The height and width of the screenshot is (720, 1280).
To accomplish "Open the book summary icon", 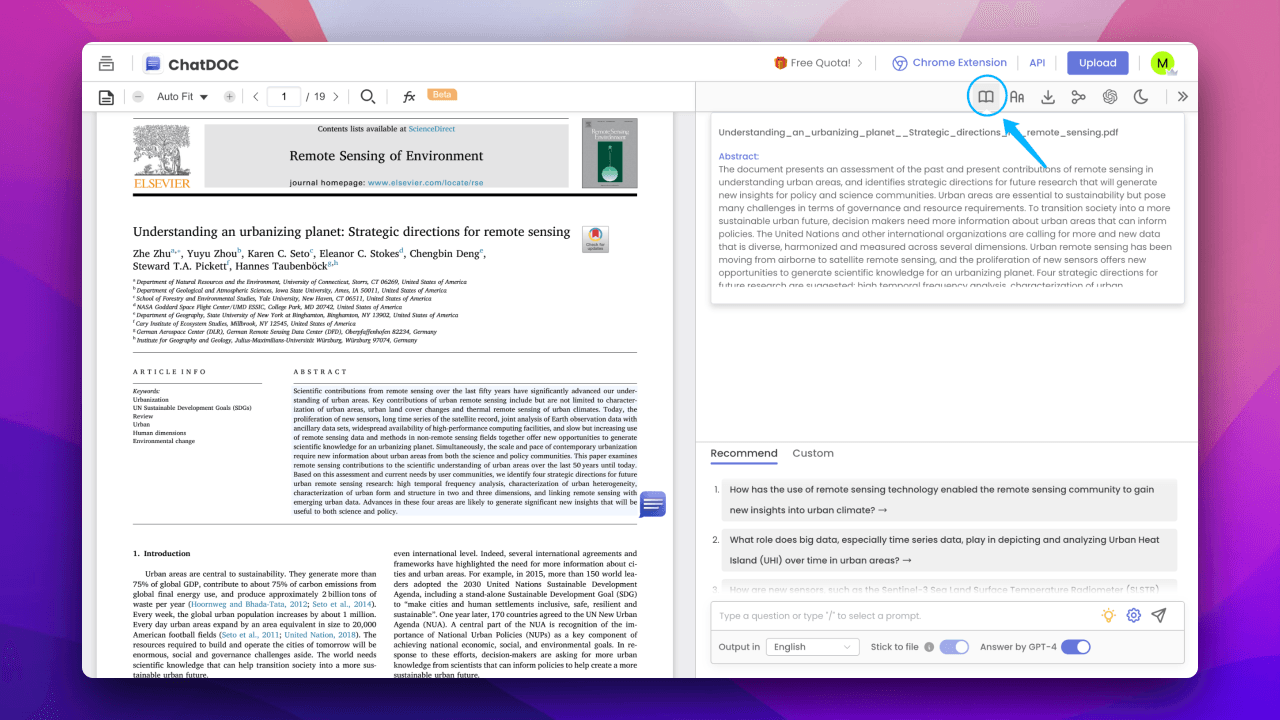I will click(x=986, y=97).
